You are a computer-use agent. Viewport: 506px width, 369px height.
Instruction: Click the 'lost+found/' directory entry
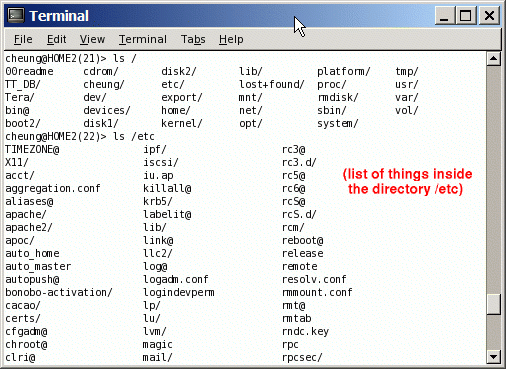pos(272,84)
